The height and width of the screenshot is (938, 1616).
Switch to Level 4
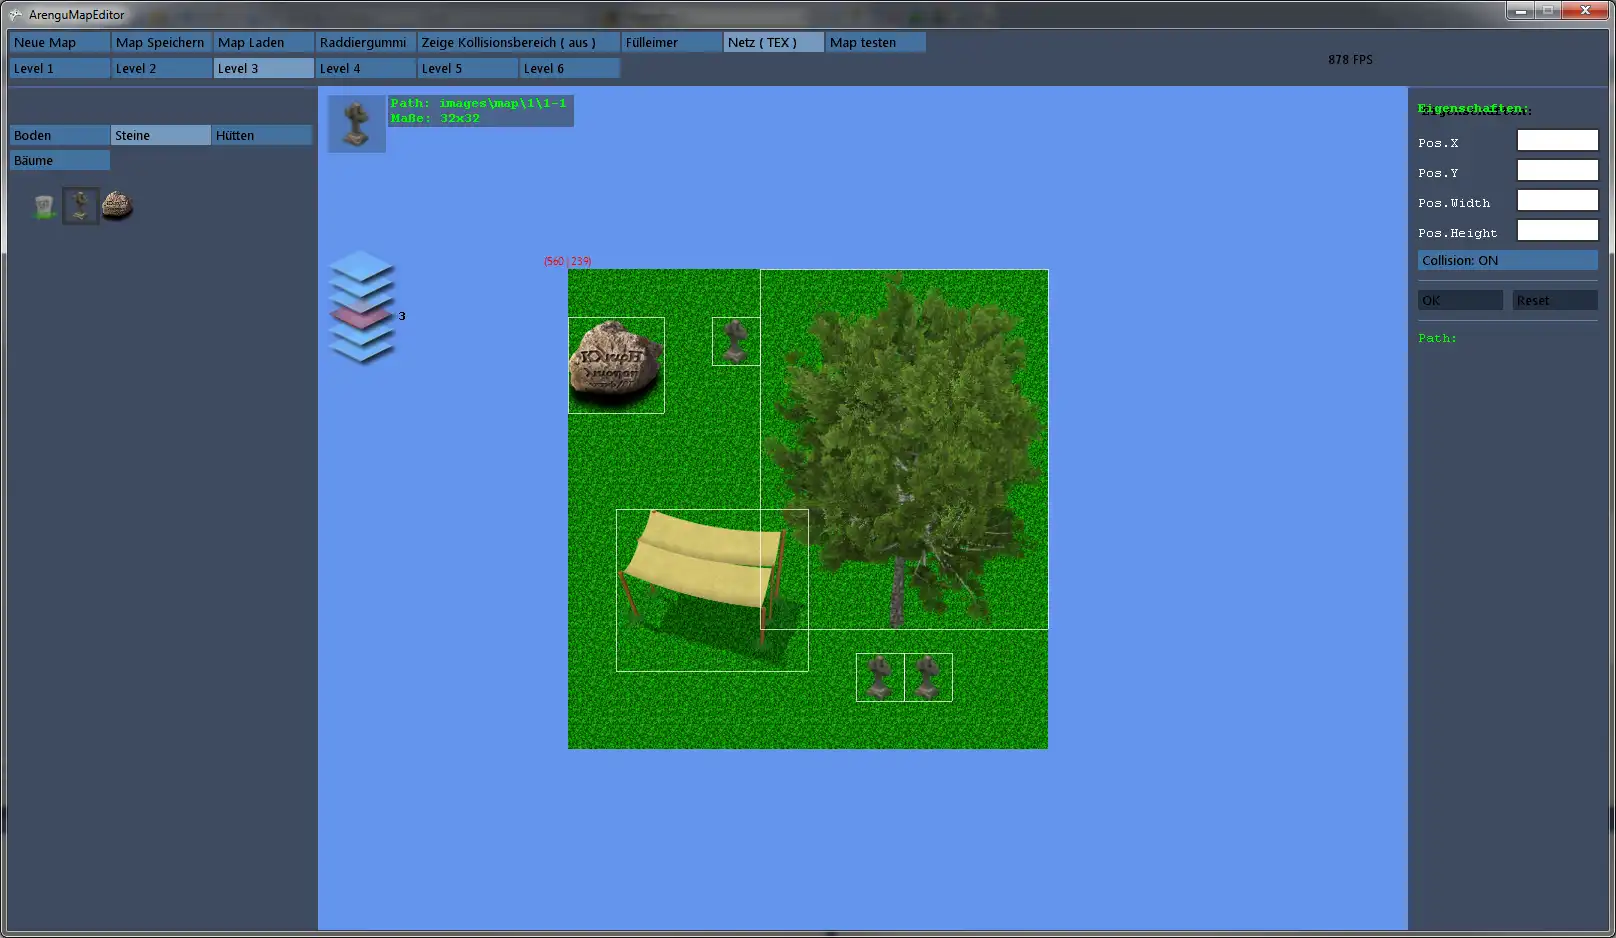click(x=366, y=68)
